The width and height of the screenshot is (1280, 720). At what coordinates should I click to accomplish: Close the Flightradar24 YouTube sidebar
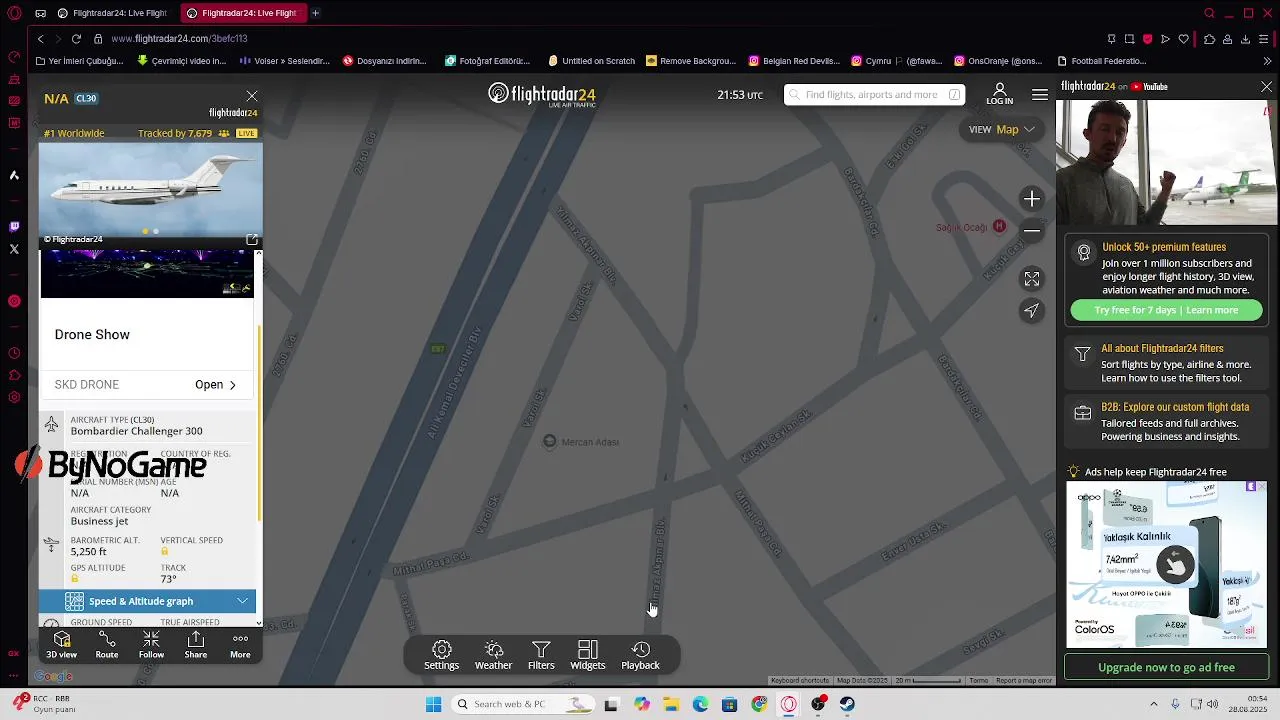1266,87
